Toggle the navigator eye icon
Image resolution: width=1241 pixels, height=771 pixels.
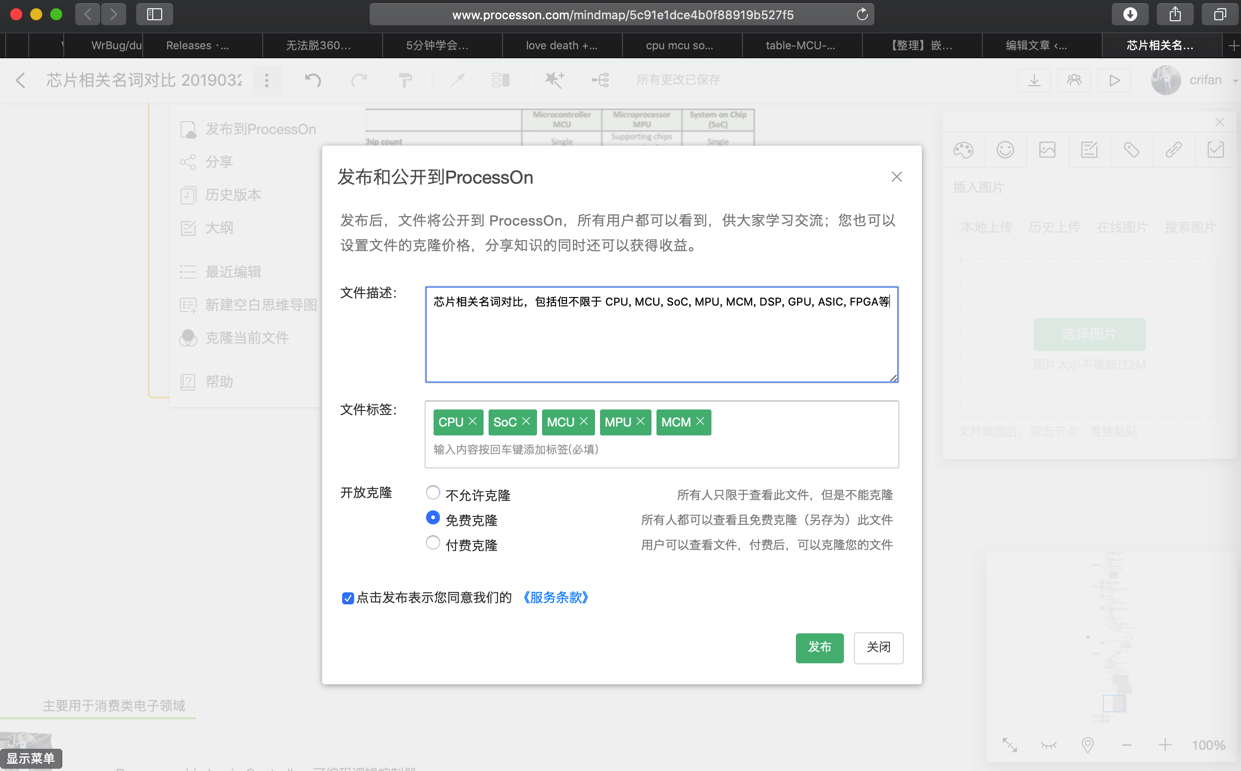[1049, 745]
